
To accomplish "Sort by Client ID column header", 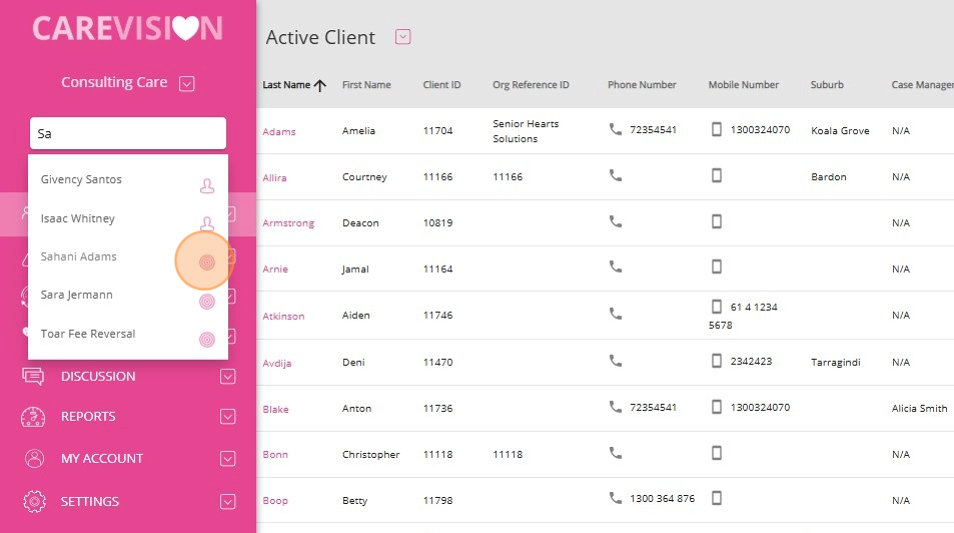I will [x=442, y=85].
